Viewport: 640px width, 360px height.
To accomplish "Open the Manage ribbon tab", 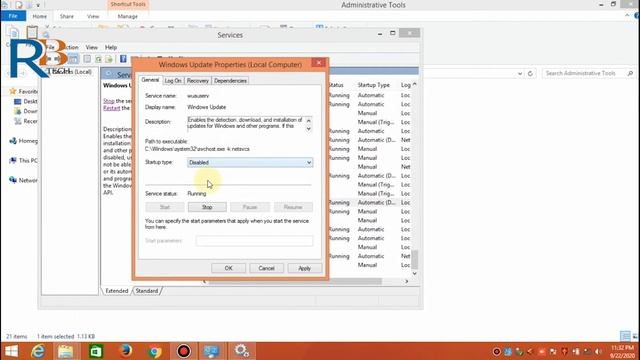I will point(127,16).
